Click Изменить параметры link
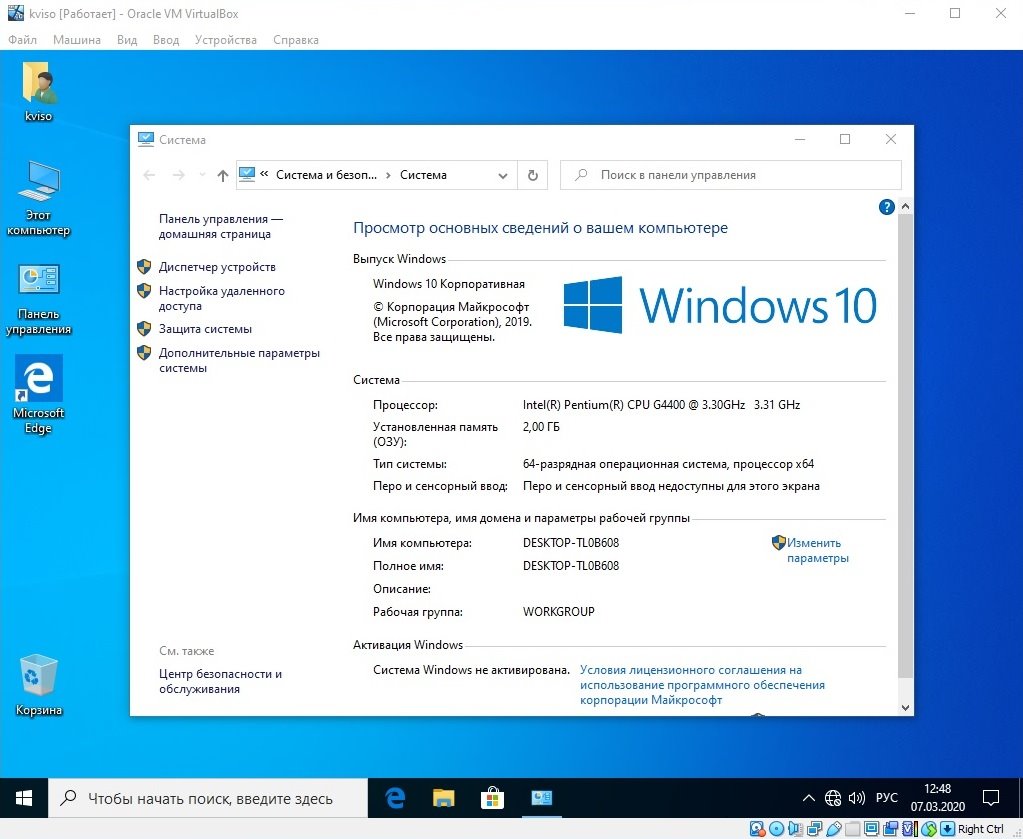 [817, 550]
